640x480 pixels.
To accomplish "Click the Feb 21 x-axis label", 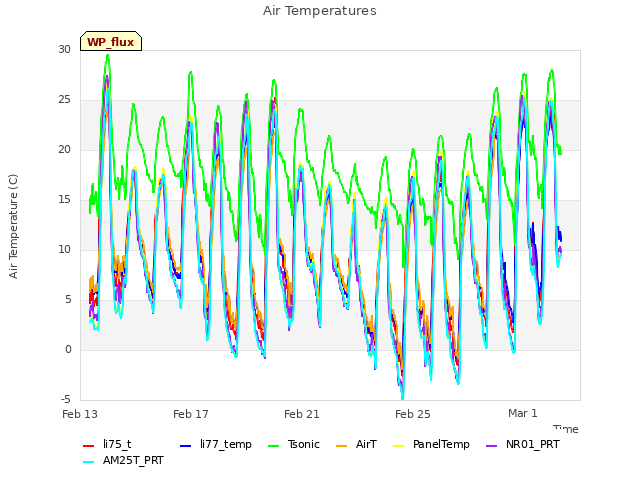I will (x=302, y=414).
